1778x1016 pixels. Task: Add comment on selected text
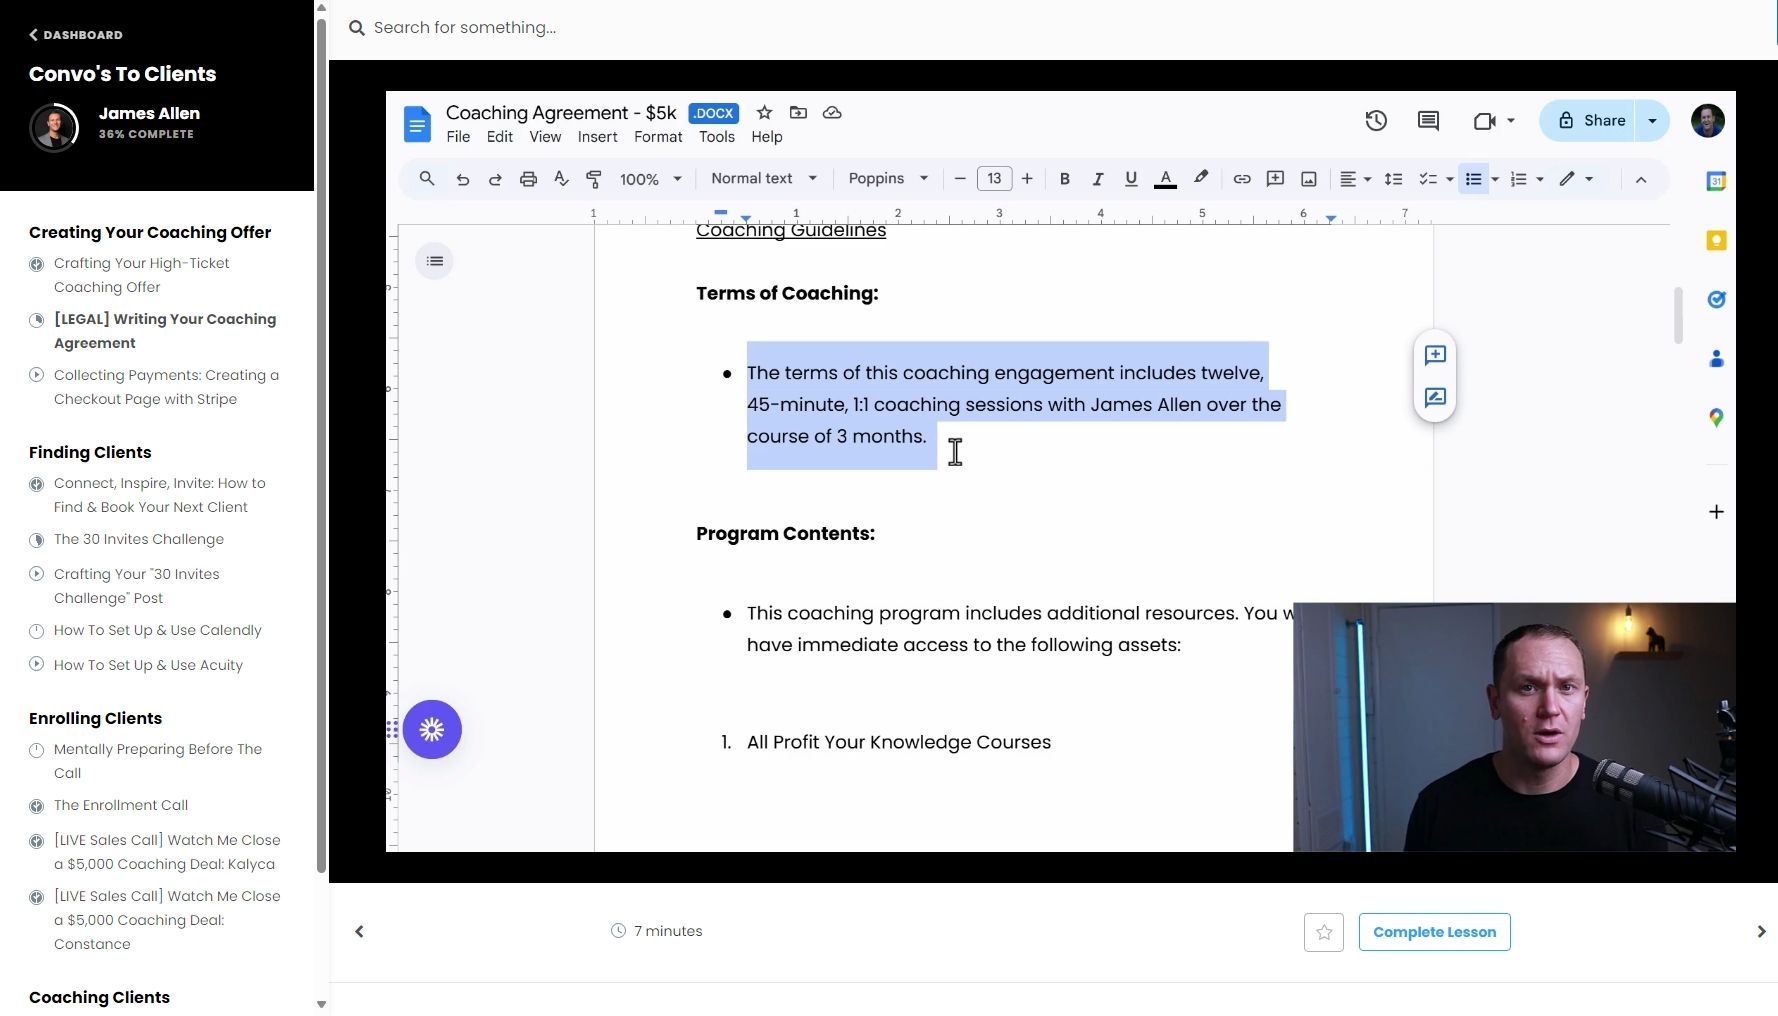1435,355
